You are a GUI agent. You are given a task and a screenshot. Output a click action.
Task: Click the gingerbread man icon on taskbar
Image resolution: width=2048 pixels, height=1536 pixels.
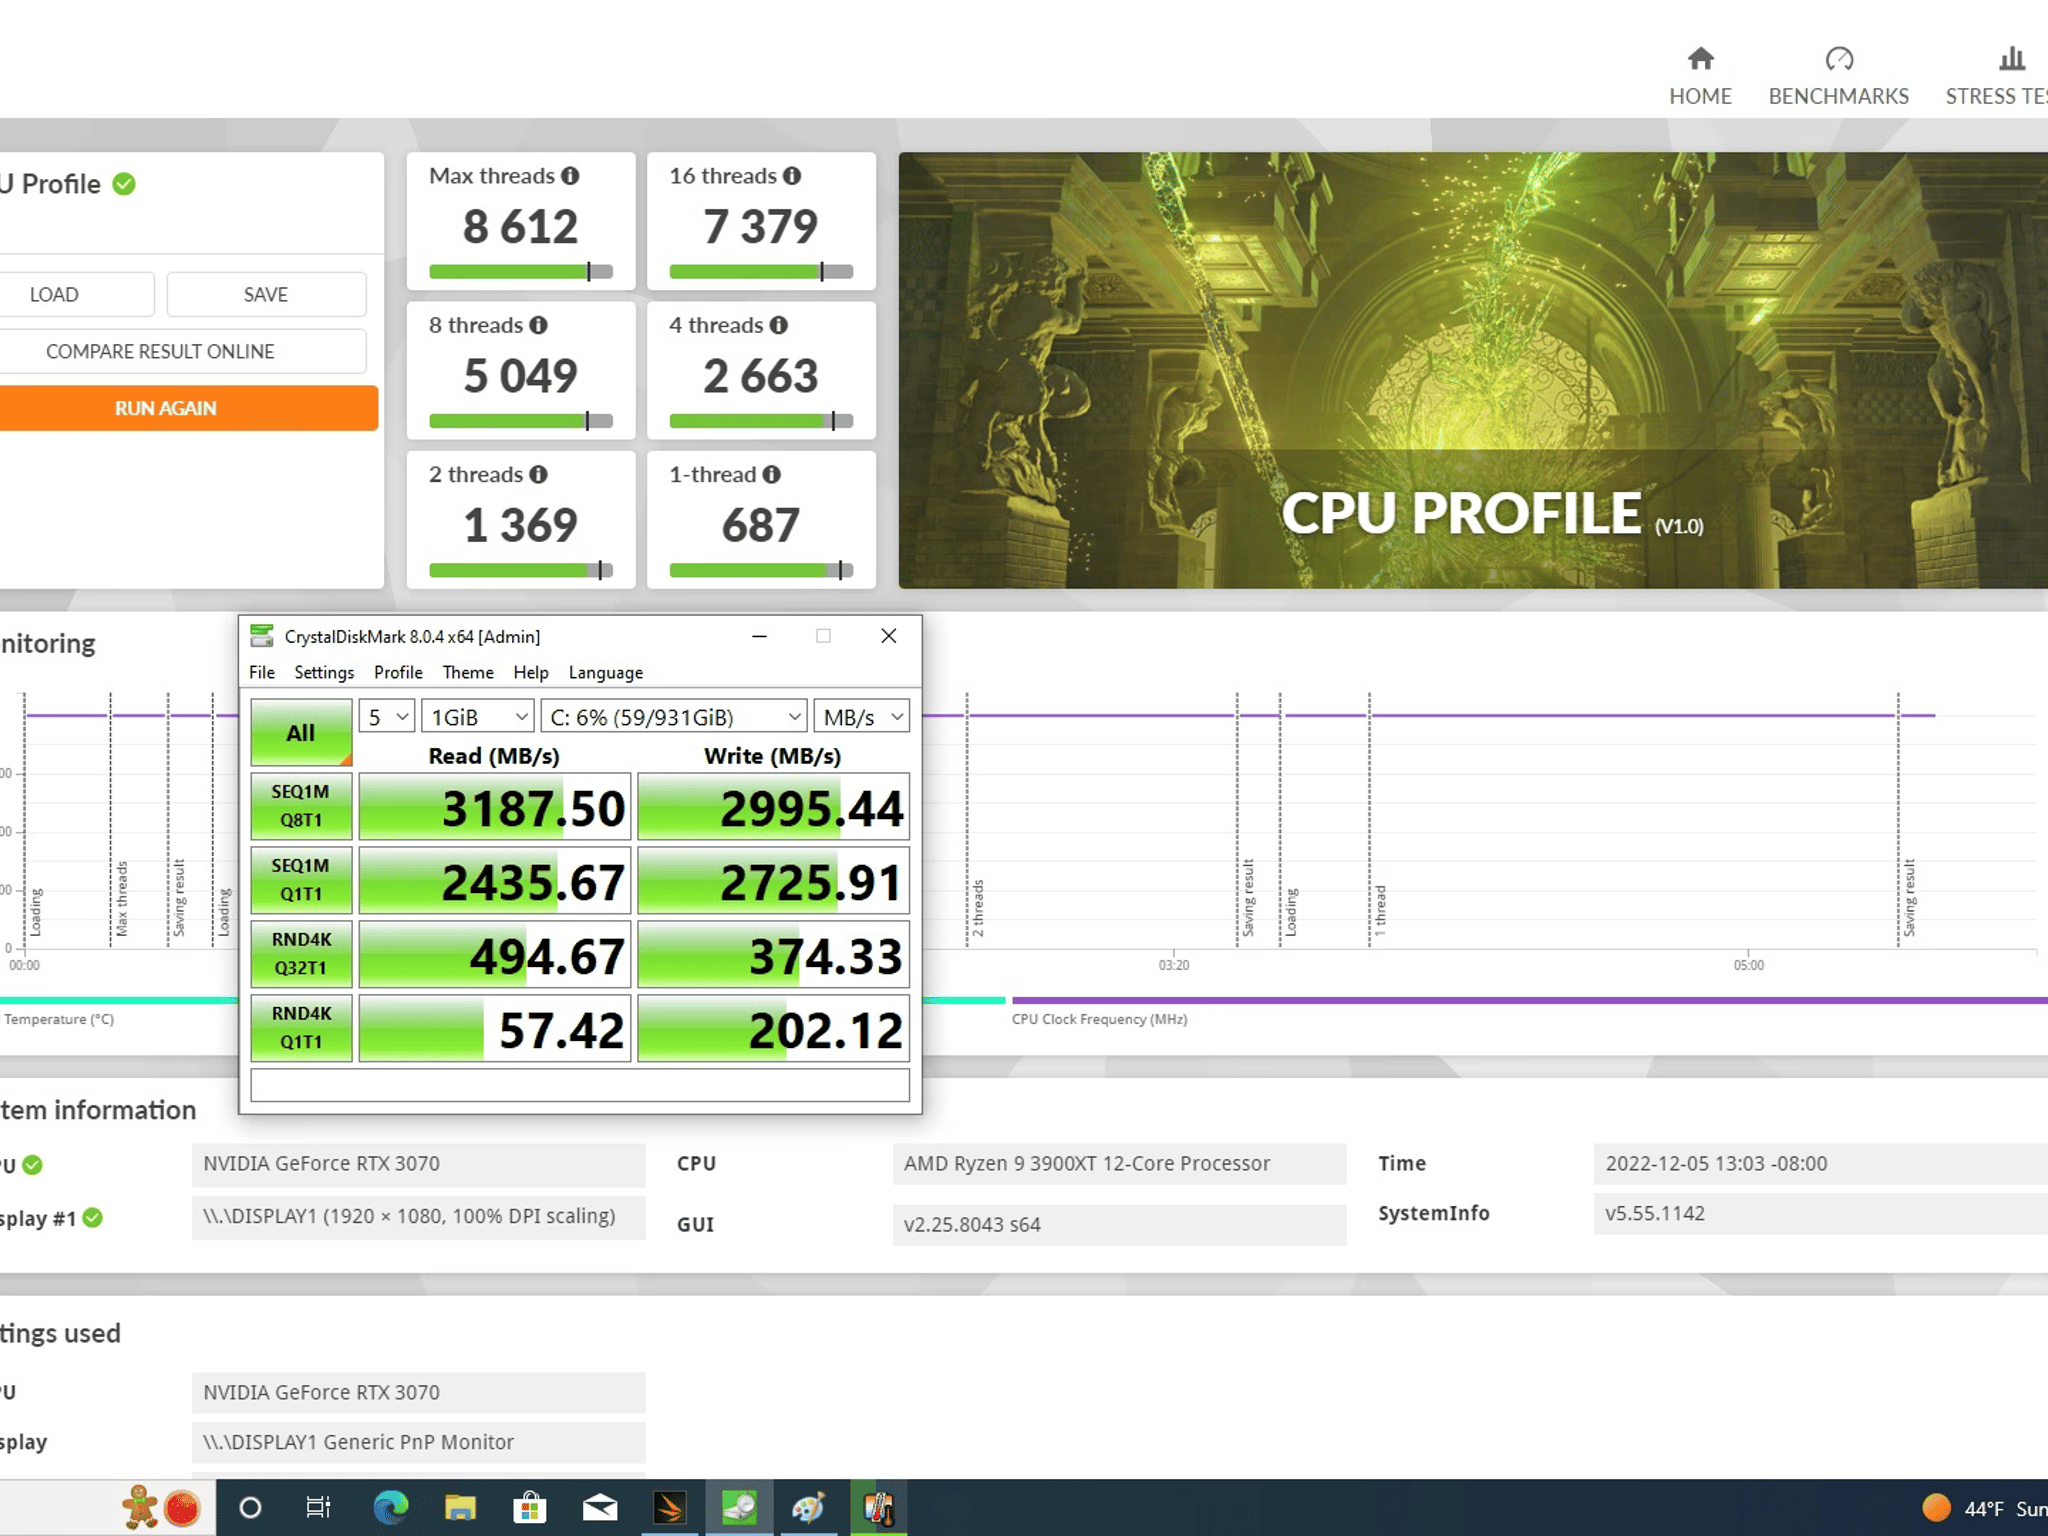pos(140,1507)
